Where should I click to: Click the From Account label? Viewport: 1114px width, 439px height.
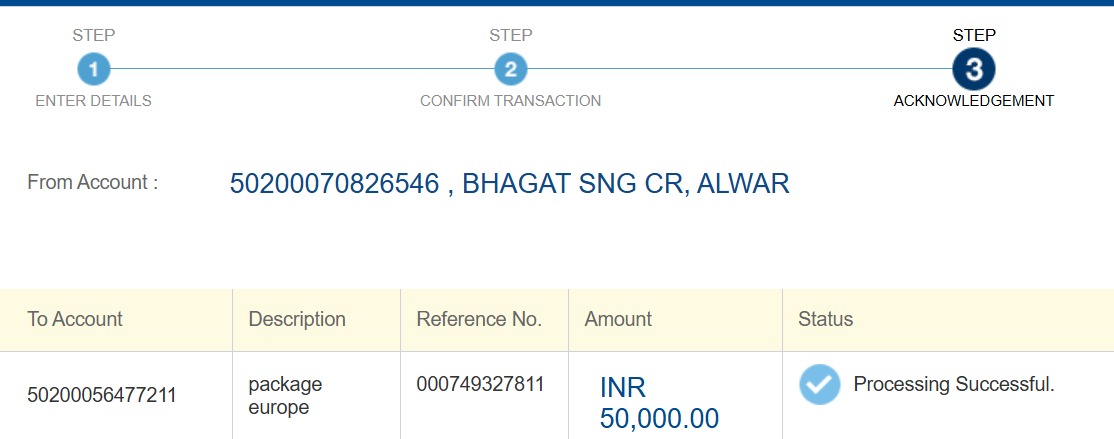pyautogui.click(x=92, y=183)
